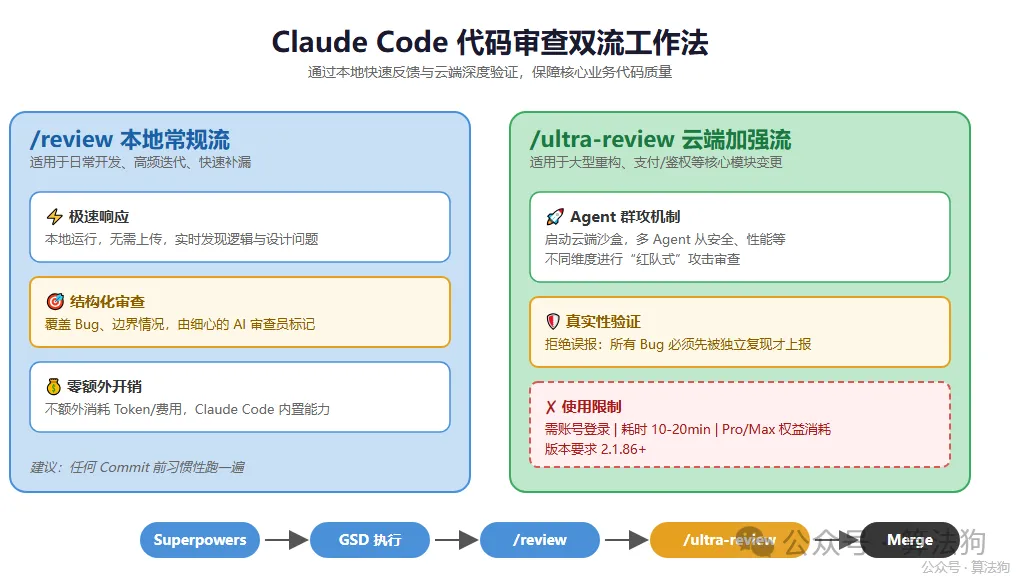Image resolution: width=1019 pixels, height=584 pixels.
Task: Click the shield icon beside 真实性验证
Action: [x=553, y=321]
